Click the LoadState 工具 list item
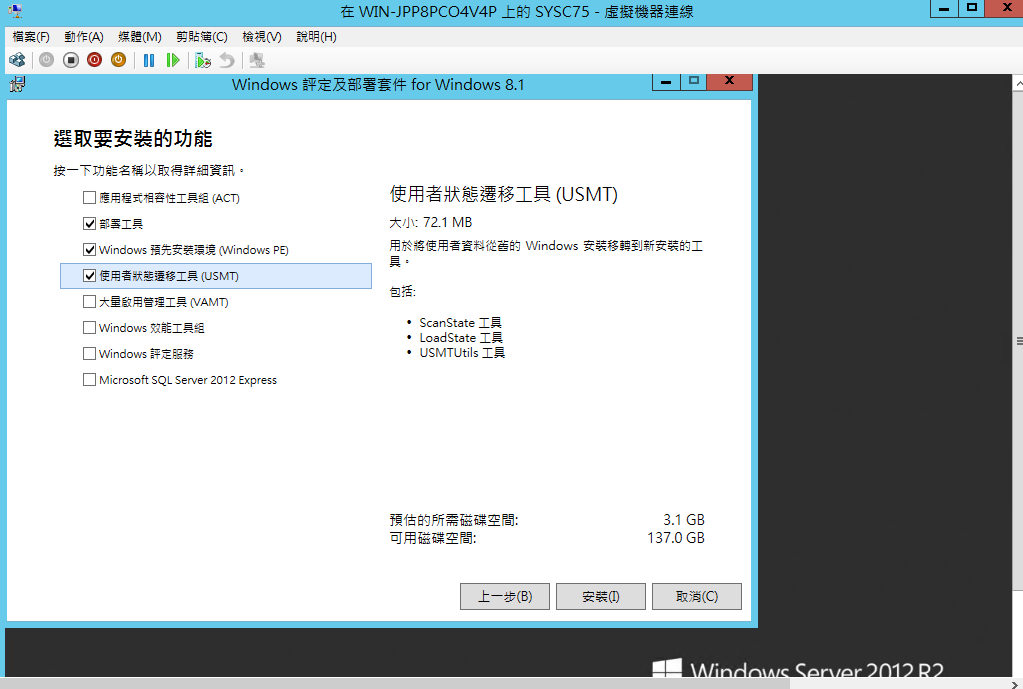1023x689 pixels. [x=461, y=337]
